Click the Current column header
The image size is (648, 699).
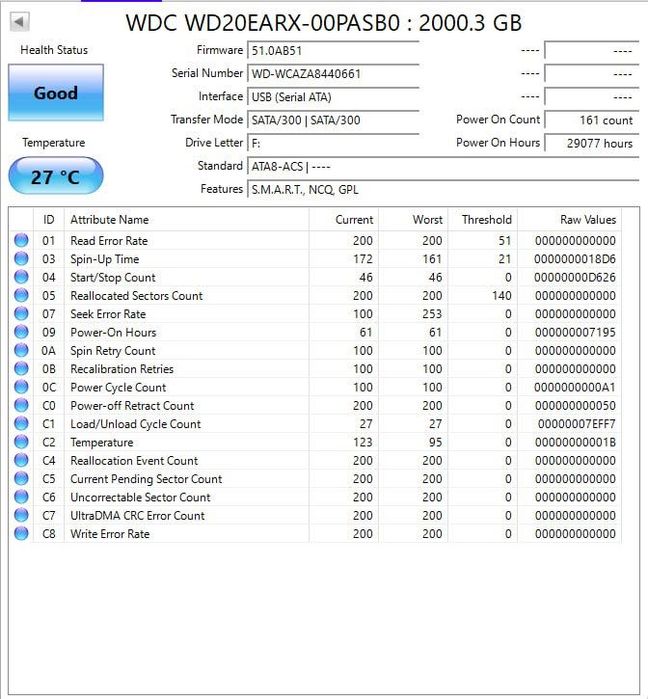(344, 219)
